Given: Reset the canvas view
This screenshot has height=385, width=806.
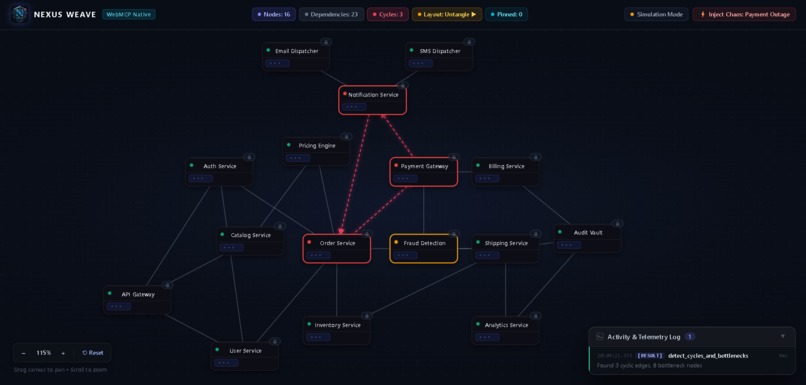Looking at the screenshot, I should [93, 353].
